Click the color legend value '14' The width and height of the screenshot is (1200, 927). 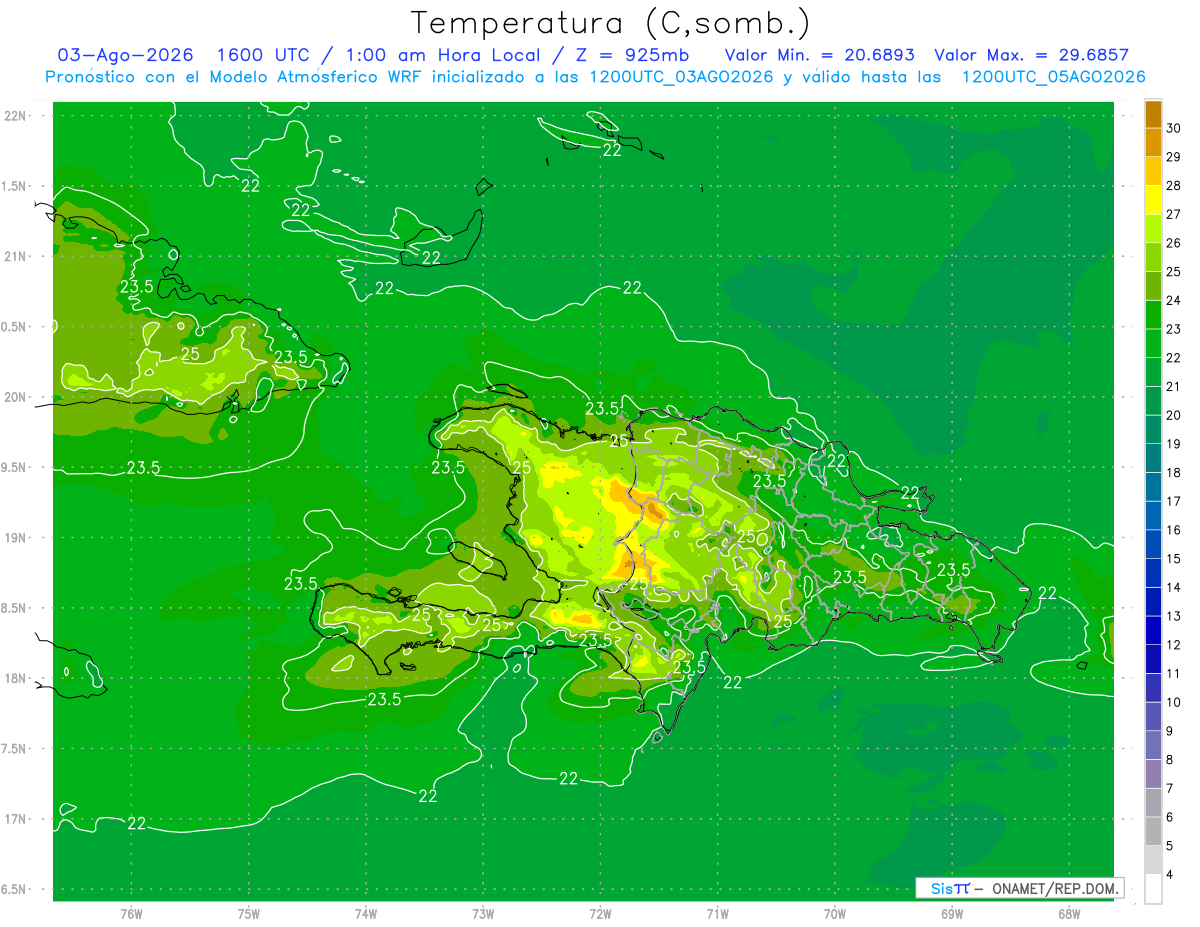[x=1174, y=587]
